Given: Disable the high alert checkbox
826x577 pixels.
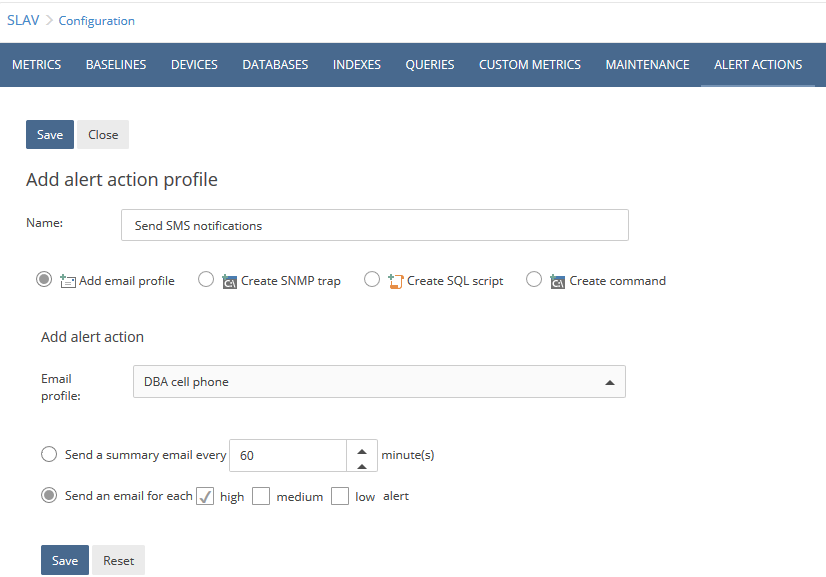Looking at the screenshot, I should [x=204, y=495].
